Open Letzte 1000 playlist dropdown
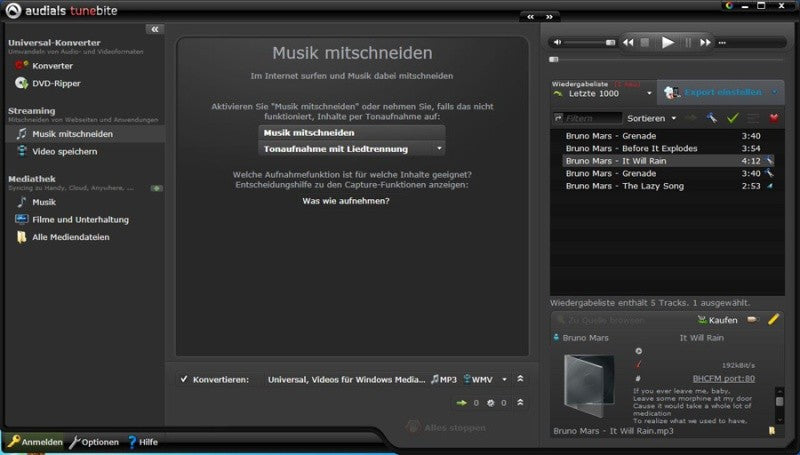800x455 pixels. pos(649,93)
